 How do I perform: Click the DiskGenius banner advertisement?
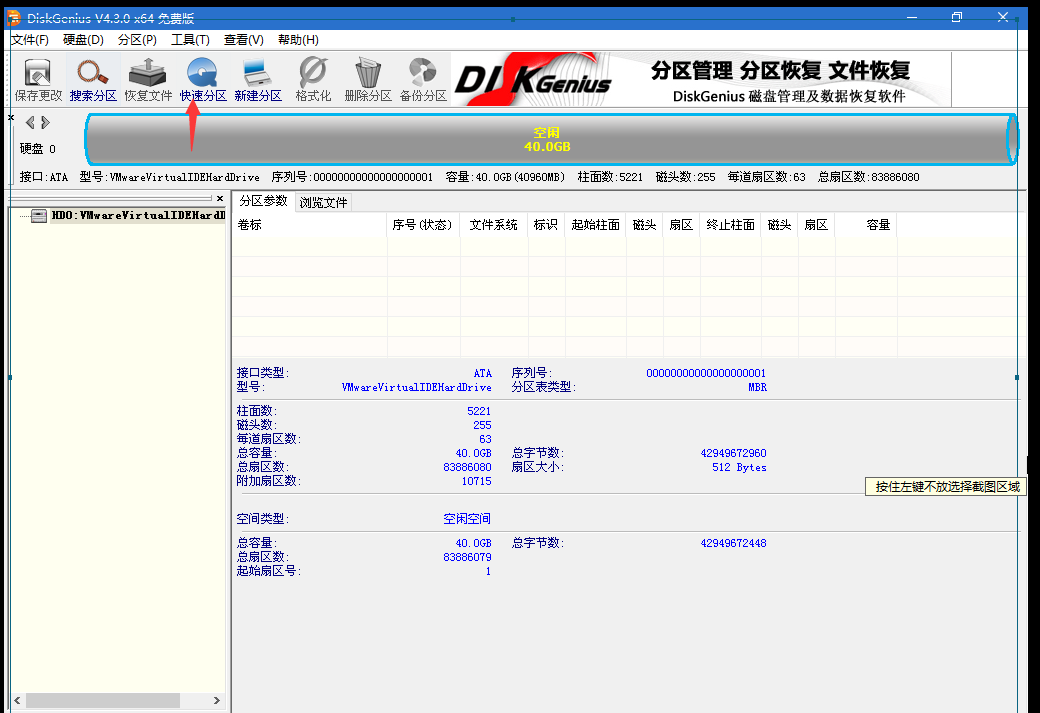tap(702, 80)
